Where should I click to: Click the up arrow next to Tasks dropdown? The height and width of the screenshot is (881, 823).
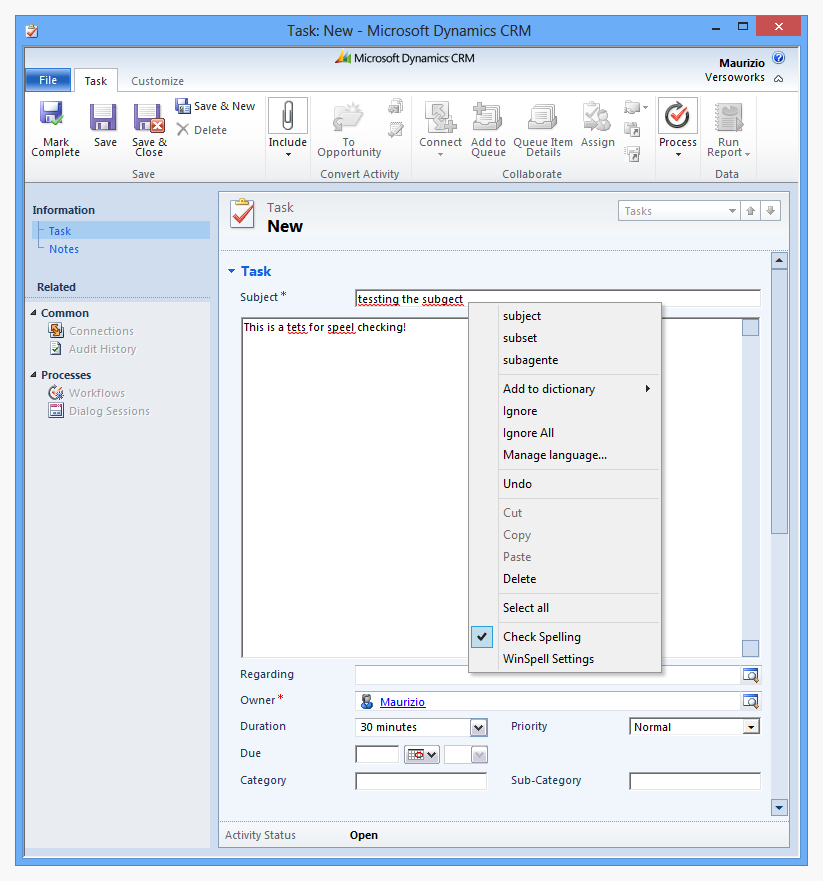click(751, 211)
